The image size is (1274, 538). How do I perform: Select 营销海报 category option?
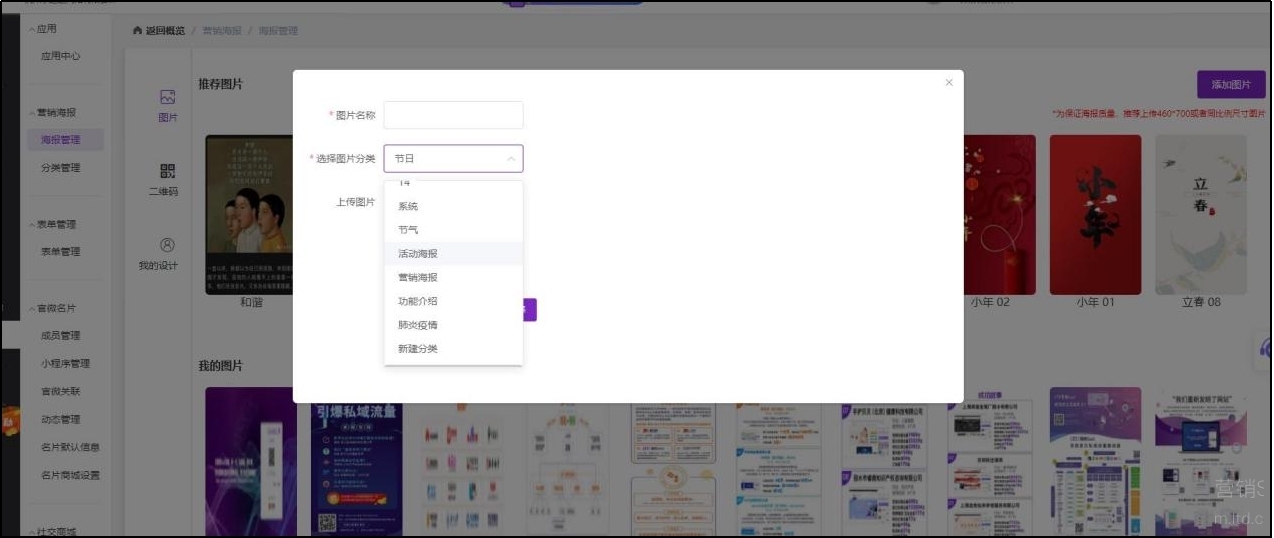point(418,278)
